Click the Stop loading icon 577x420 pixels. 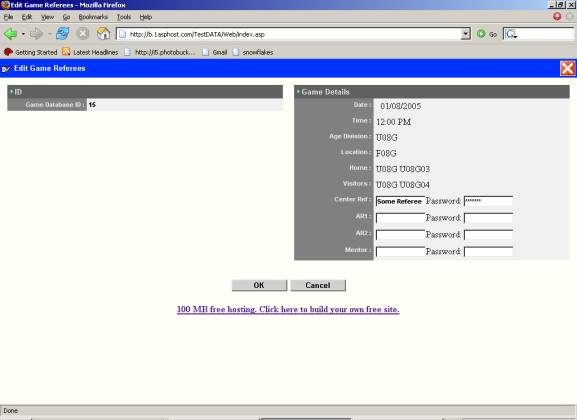pos(83,34)
